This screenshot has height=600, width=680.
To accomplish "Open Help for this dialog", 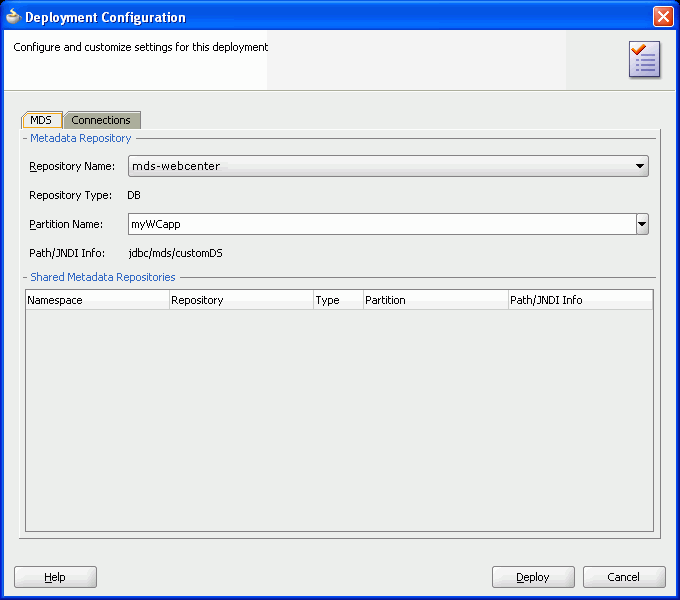I will tap(55, 577).
